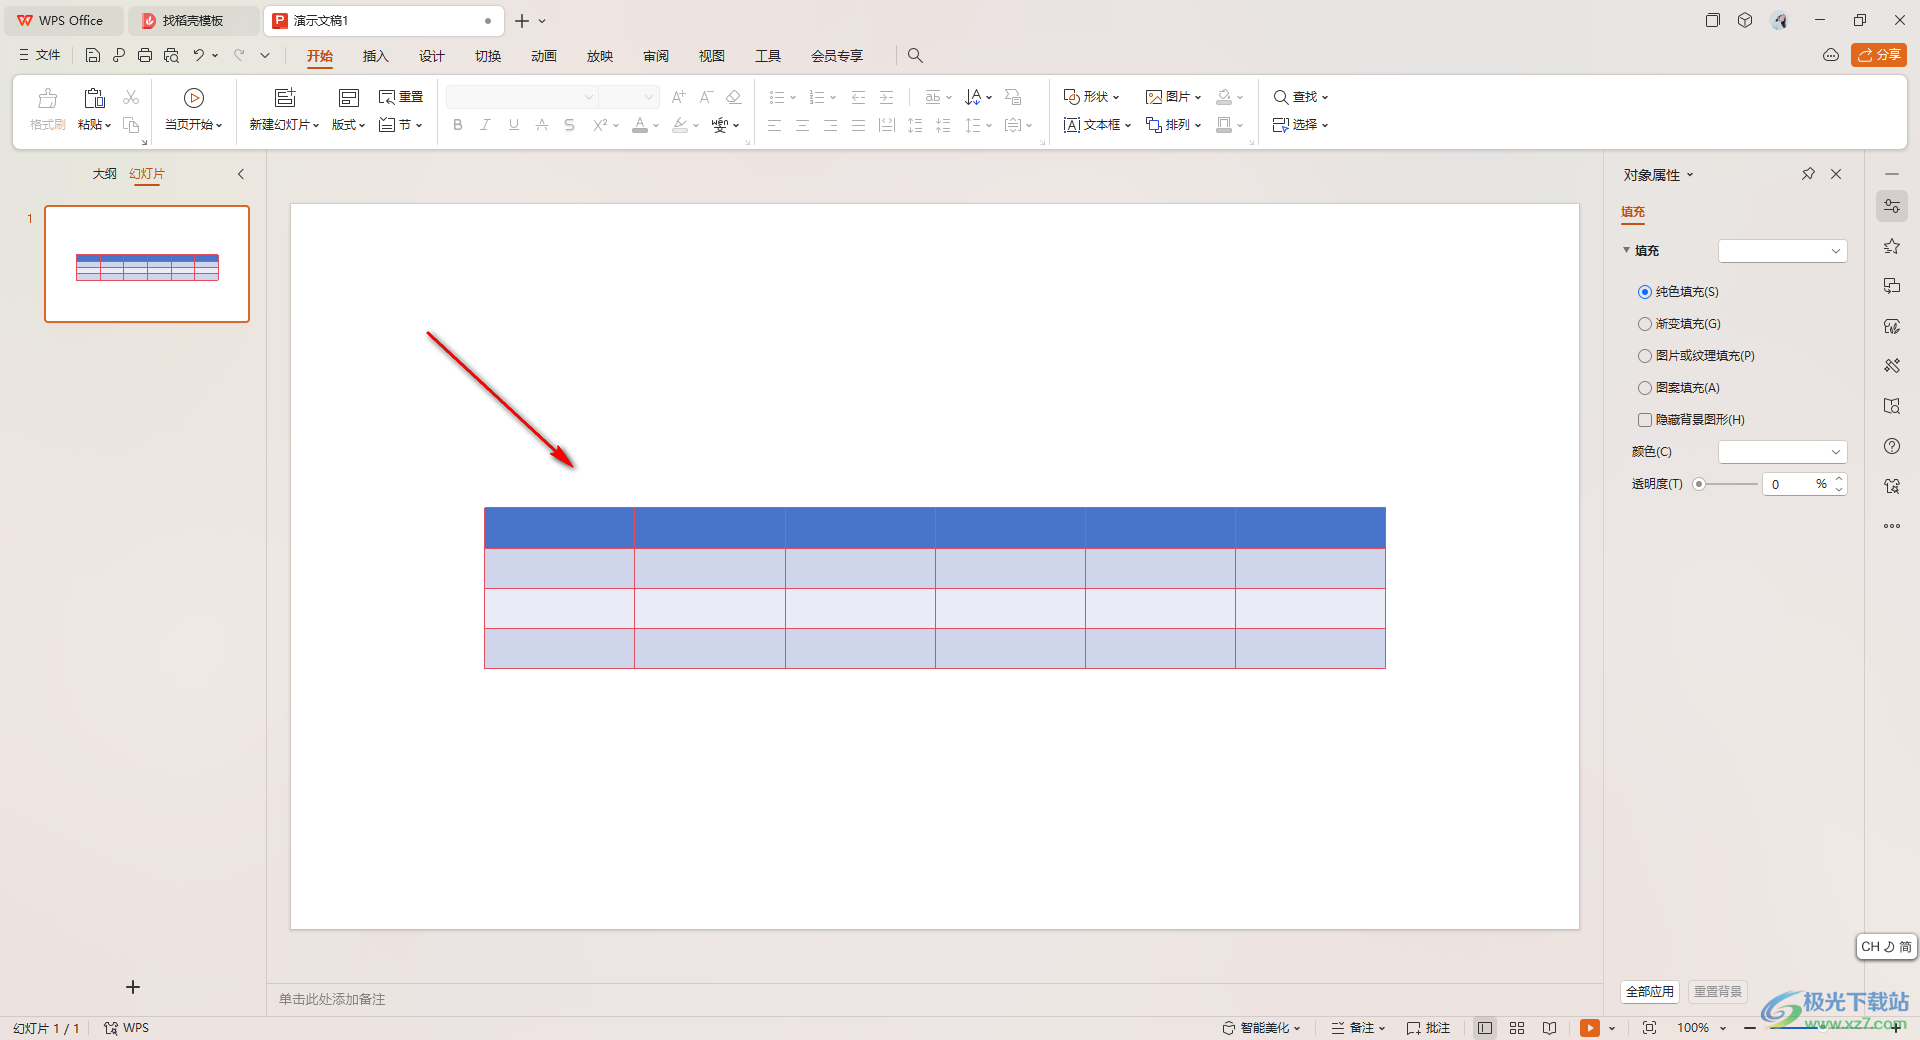Click the transparency slider handle
This screenshot has height=1040, width=1920.
pyautogui.click(x=1699, y=484)
